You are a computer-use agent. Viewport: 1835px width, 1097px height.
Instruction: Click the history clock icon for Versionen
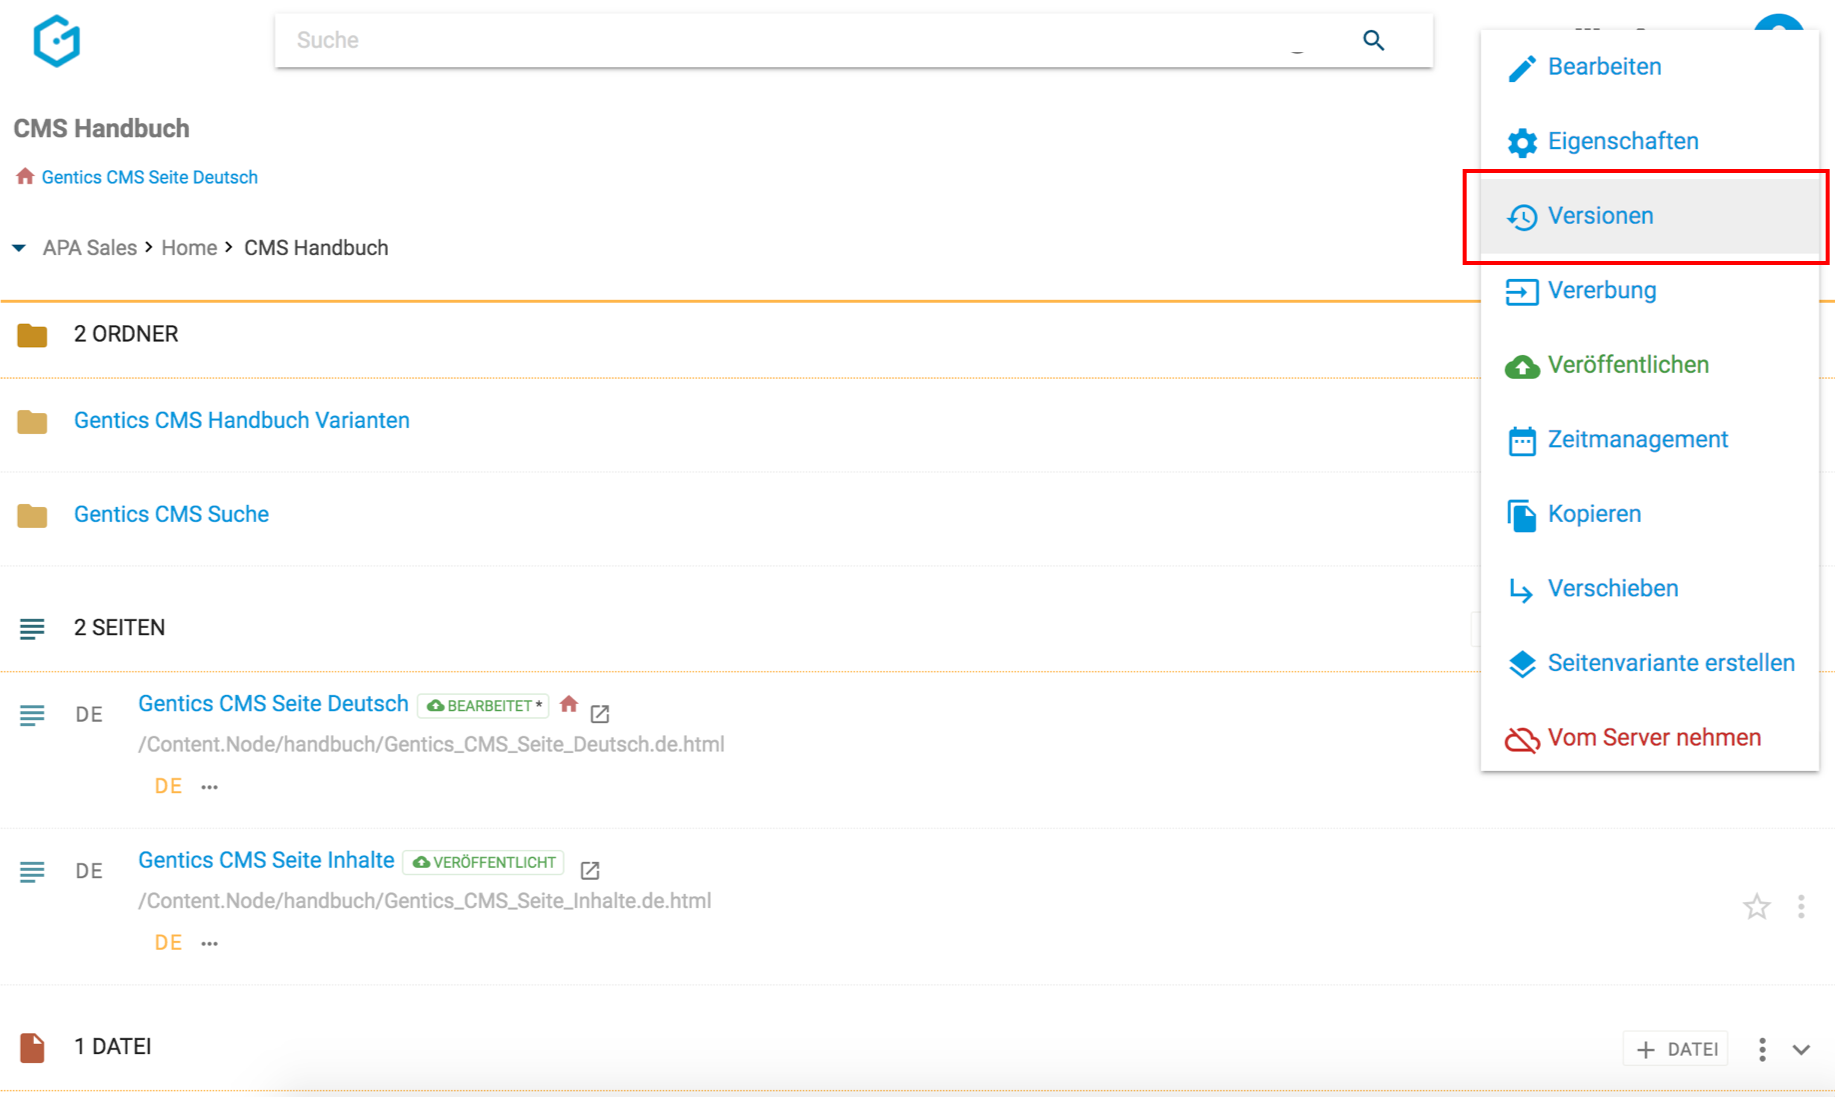click(1521, 217)
